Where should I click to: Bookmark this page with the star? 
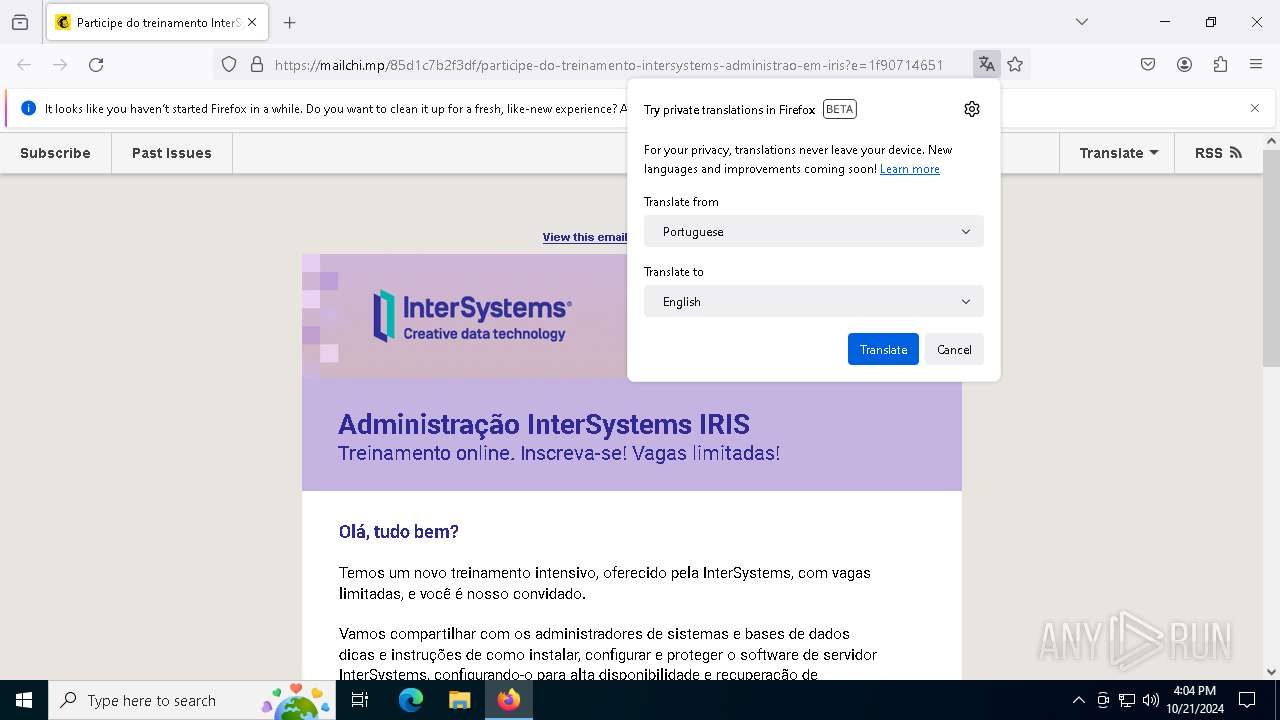coord(1015,64)
